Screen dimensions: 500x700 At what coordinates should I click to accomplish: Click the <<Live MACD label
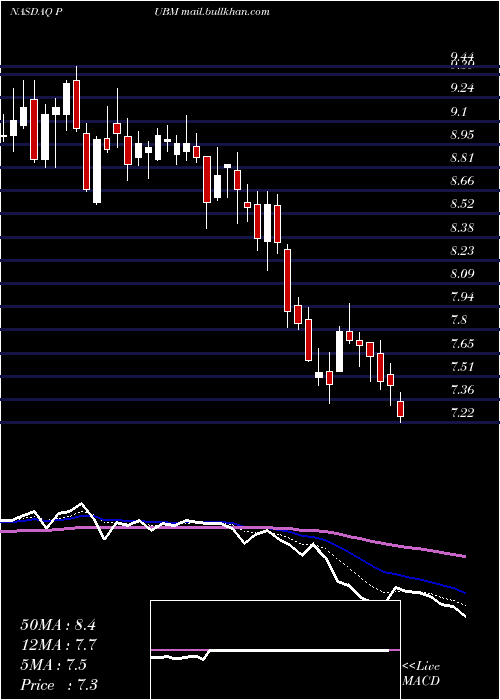pyautogui.click(x=421, y=674)
